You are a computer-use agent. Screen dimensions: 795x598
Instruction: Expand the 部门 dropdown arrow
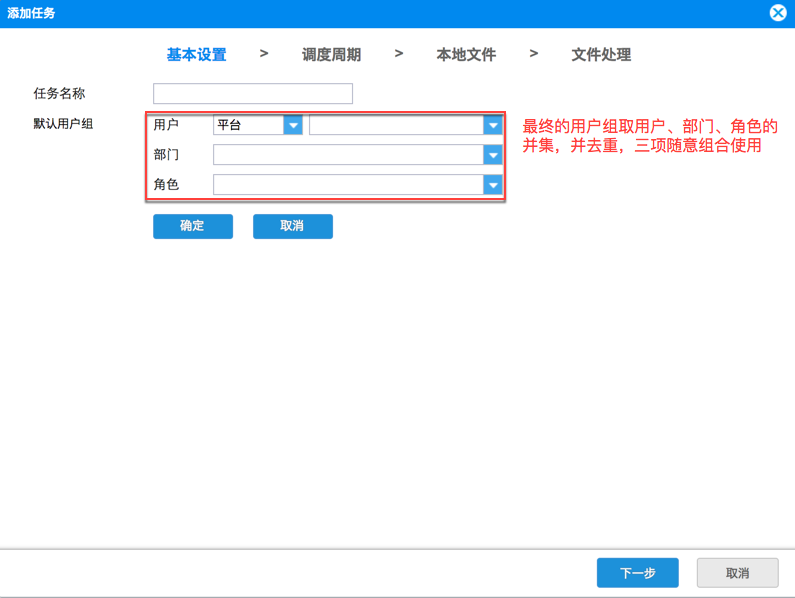pos(493,155)
